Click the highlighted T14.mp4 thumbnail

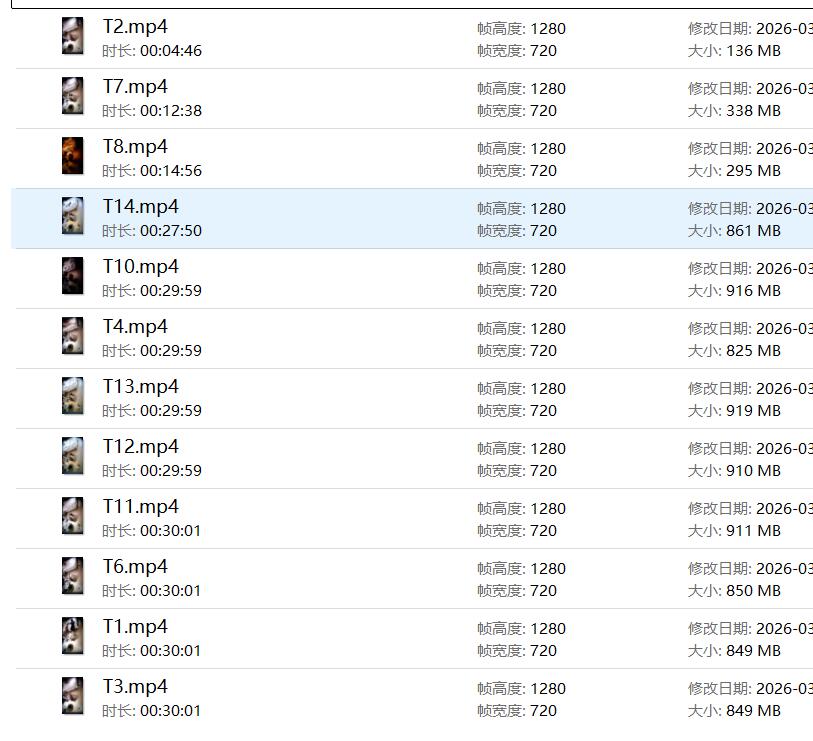point(73,216)
